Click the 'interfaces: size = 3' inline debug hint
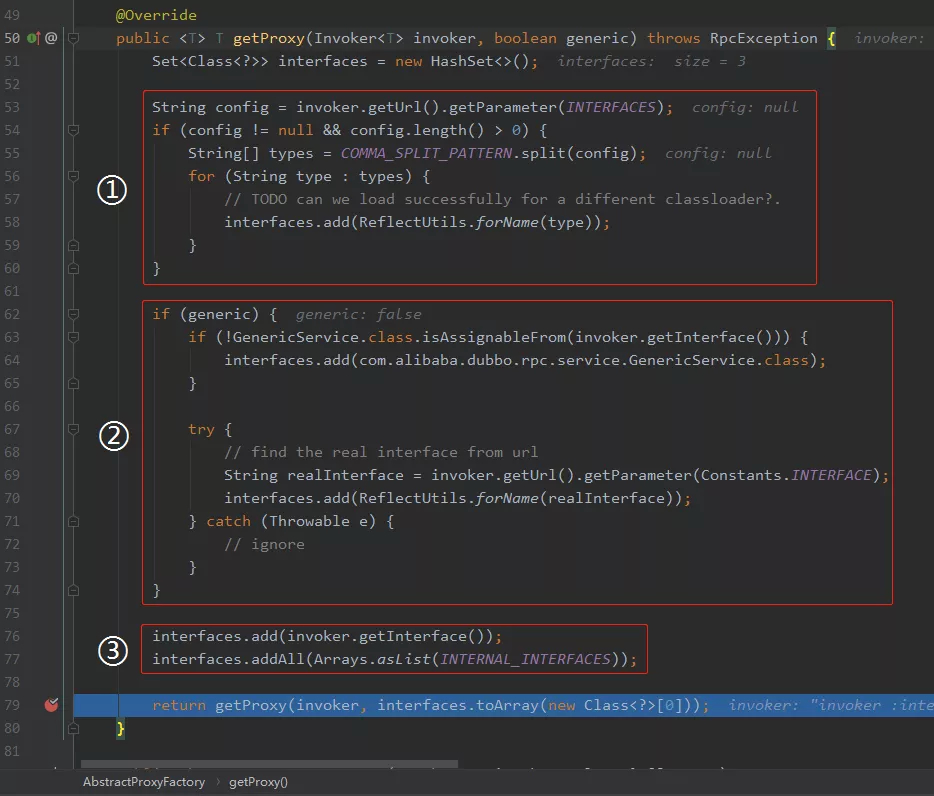934x796 pixels. 651,61
